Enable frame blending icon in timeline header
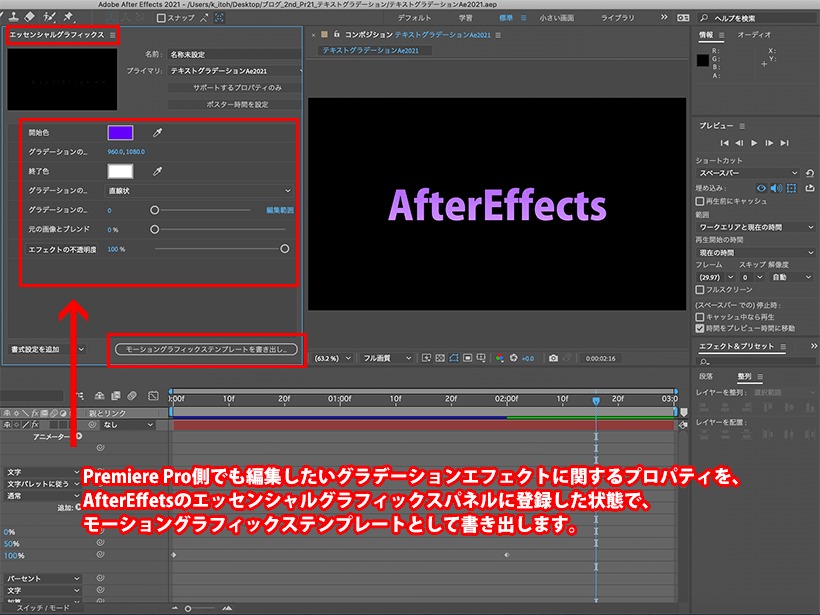This screenshot has width=820, height=615. [x=116, y=396]
